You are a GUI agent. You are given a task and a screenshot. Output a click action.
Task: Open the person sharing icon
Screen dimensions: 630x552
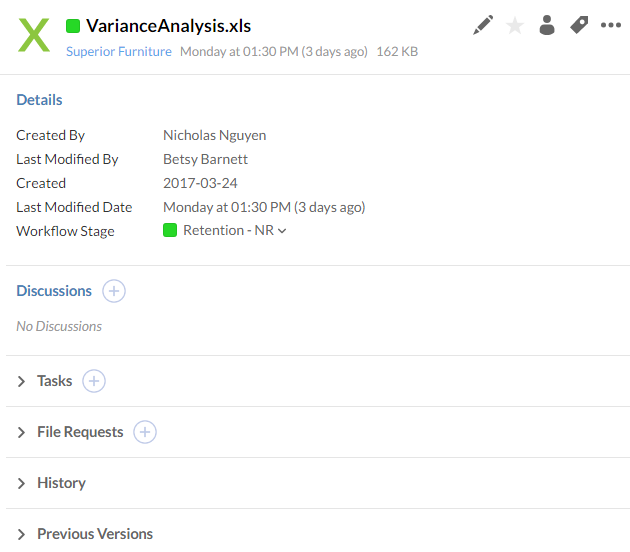coord(546,26)
